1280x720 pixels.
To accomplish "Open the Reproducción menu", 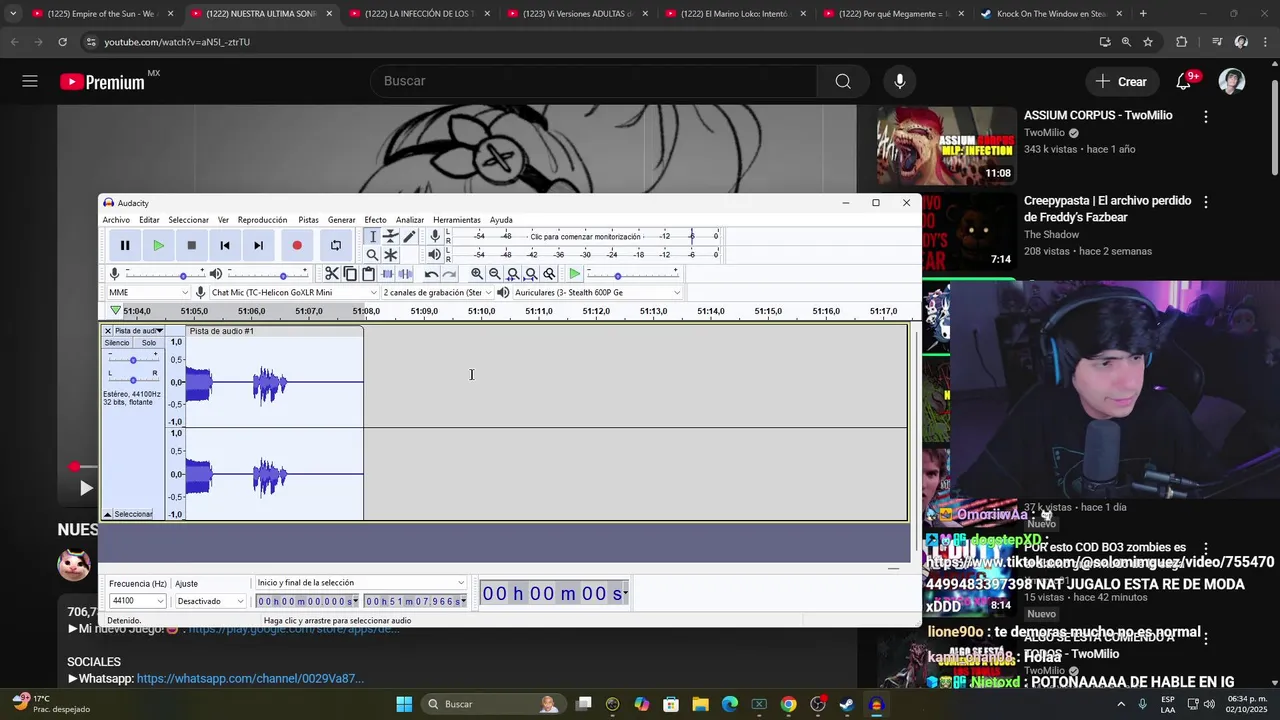I will (x=262, y=220).
